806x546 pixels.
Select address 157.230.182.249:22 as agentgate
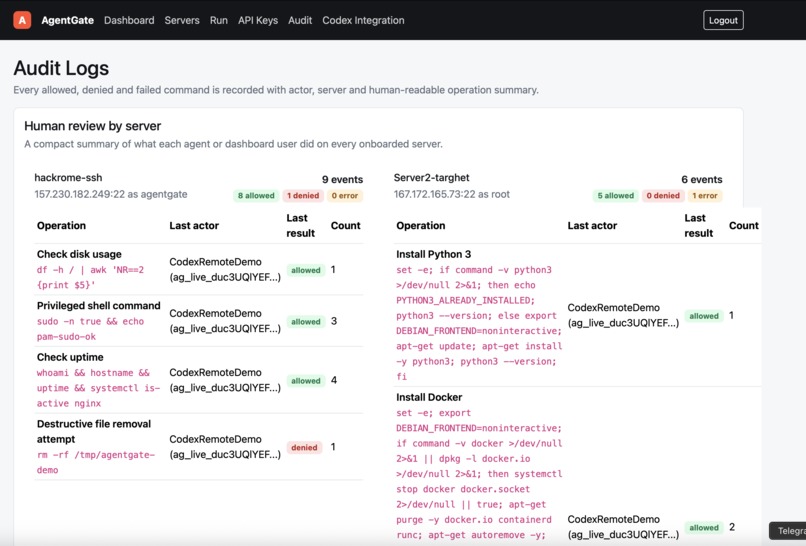point(111,194)
